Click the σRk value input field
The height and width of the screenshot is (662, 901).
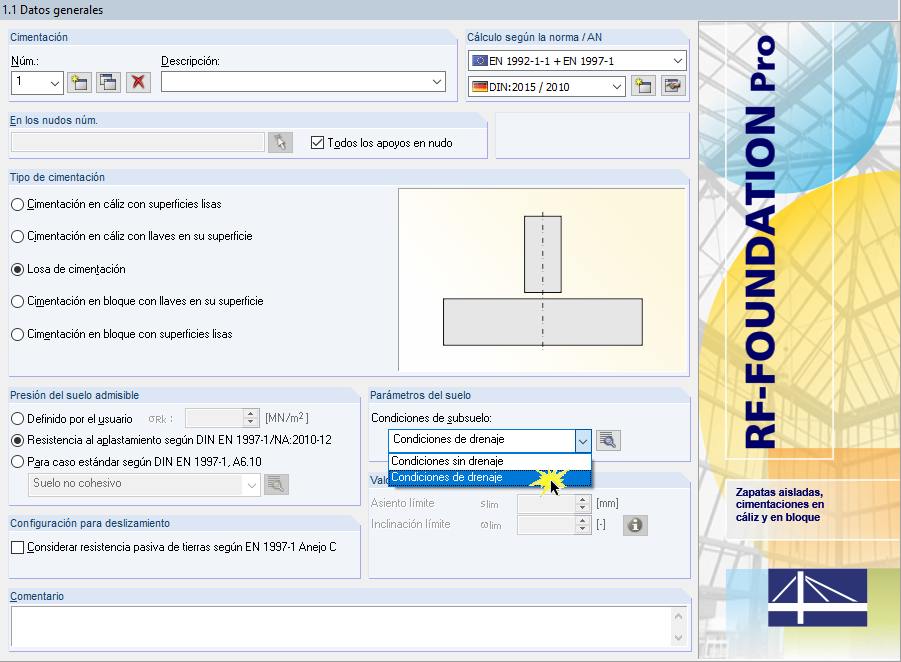click(x=214, y=418)
